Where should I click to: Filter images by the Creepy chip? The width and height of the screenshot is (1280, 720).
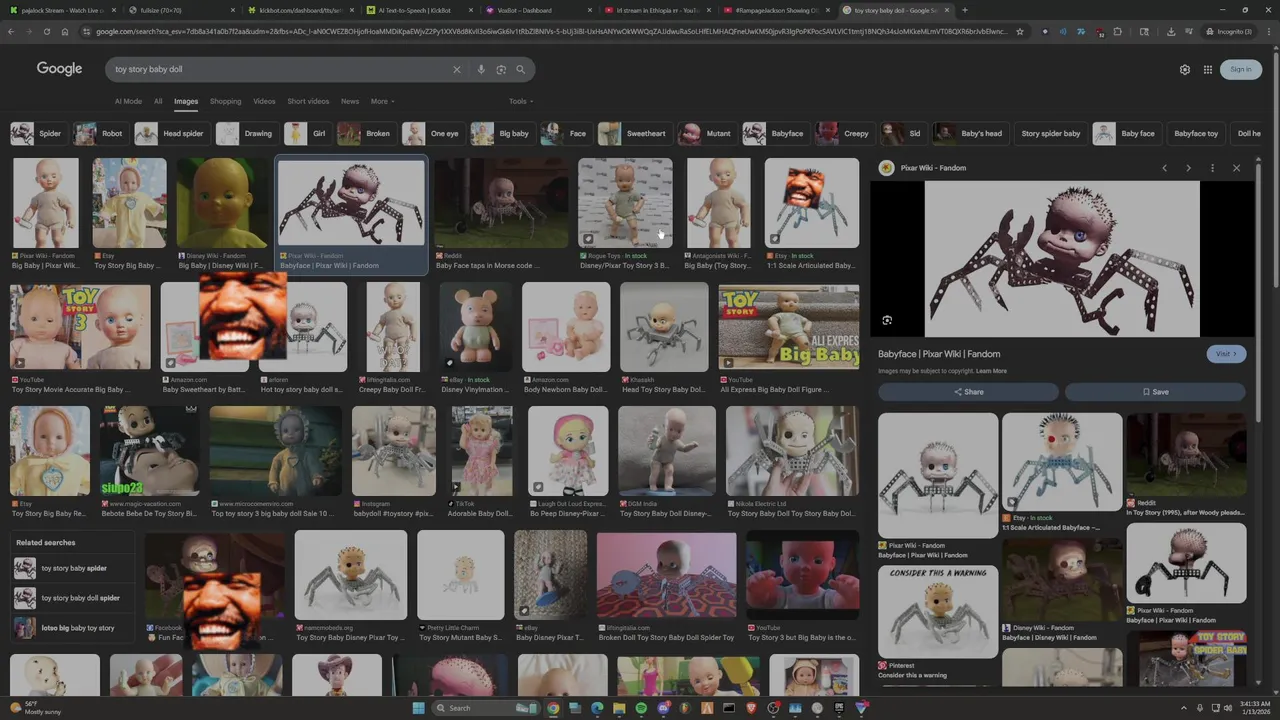(844, 133)
